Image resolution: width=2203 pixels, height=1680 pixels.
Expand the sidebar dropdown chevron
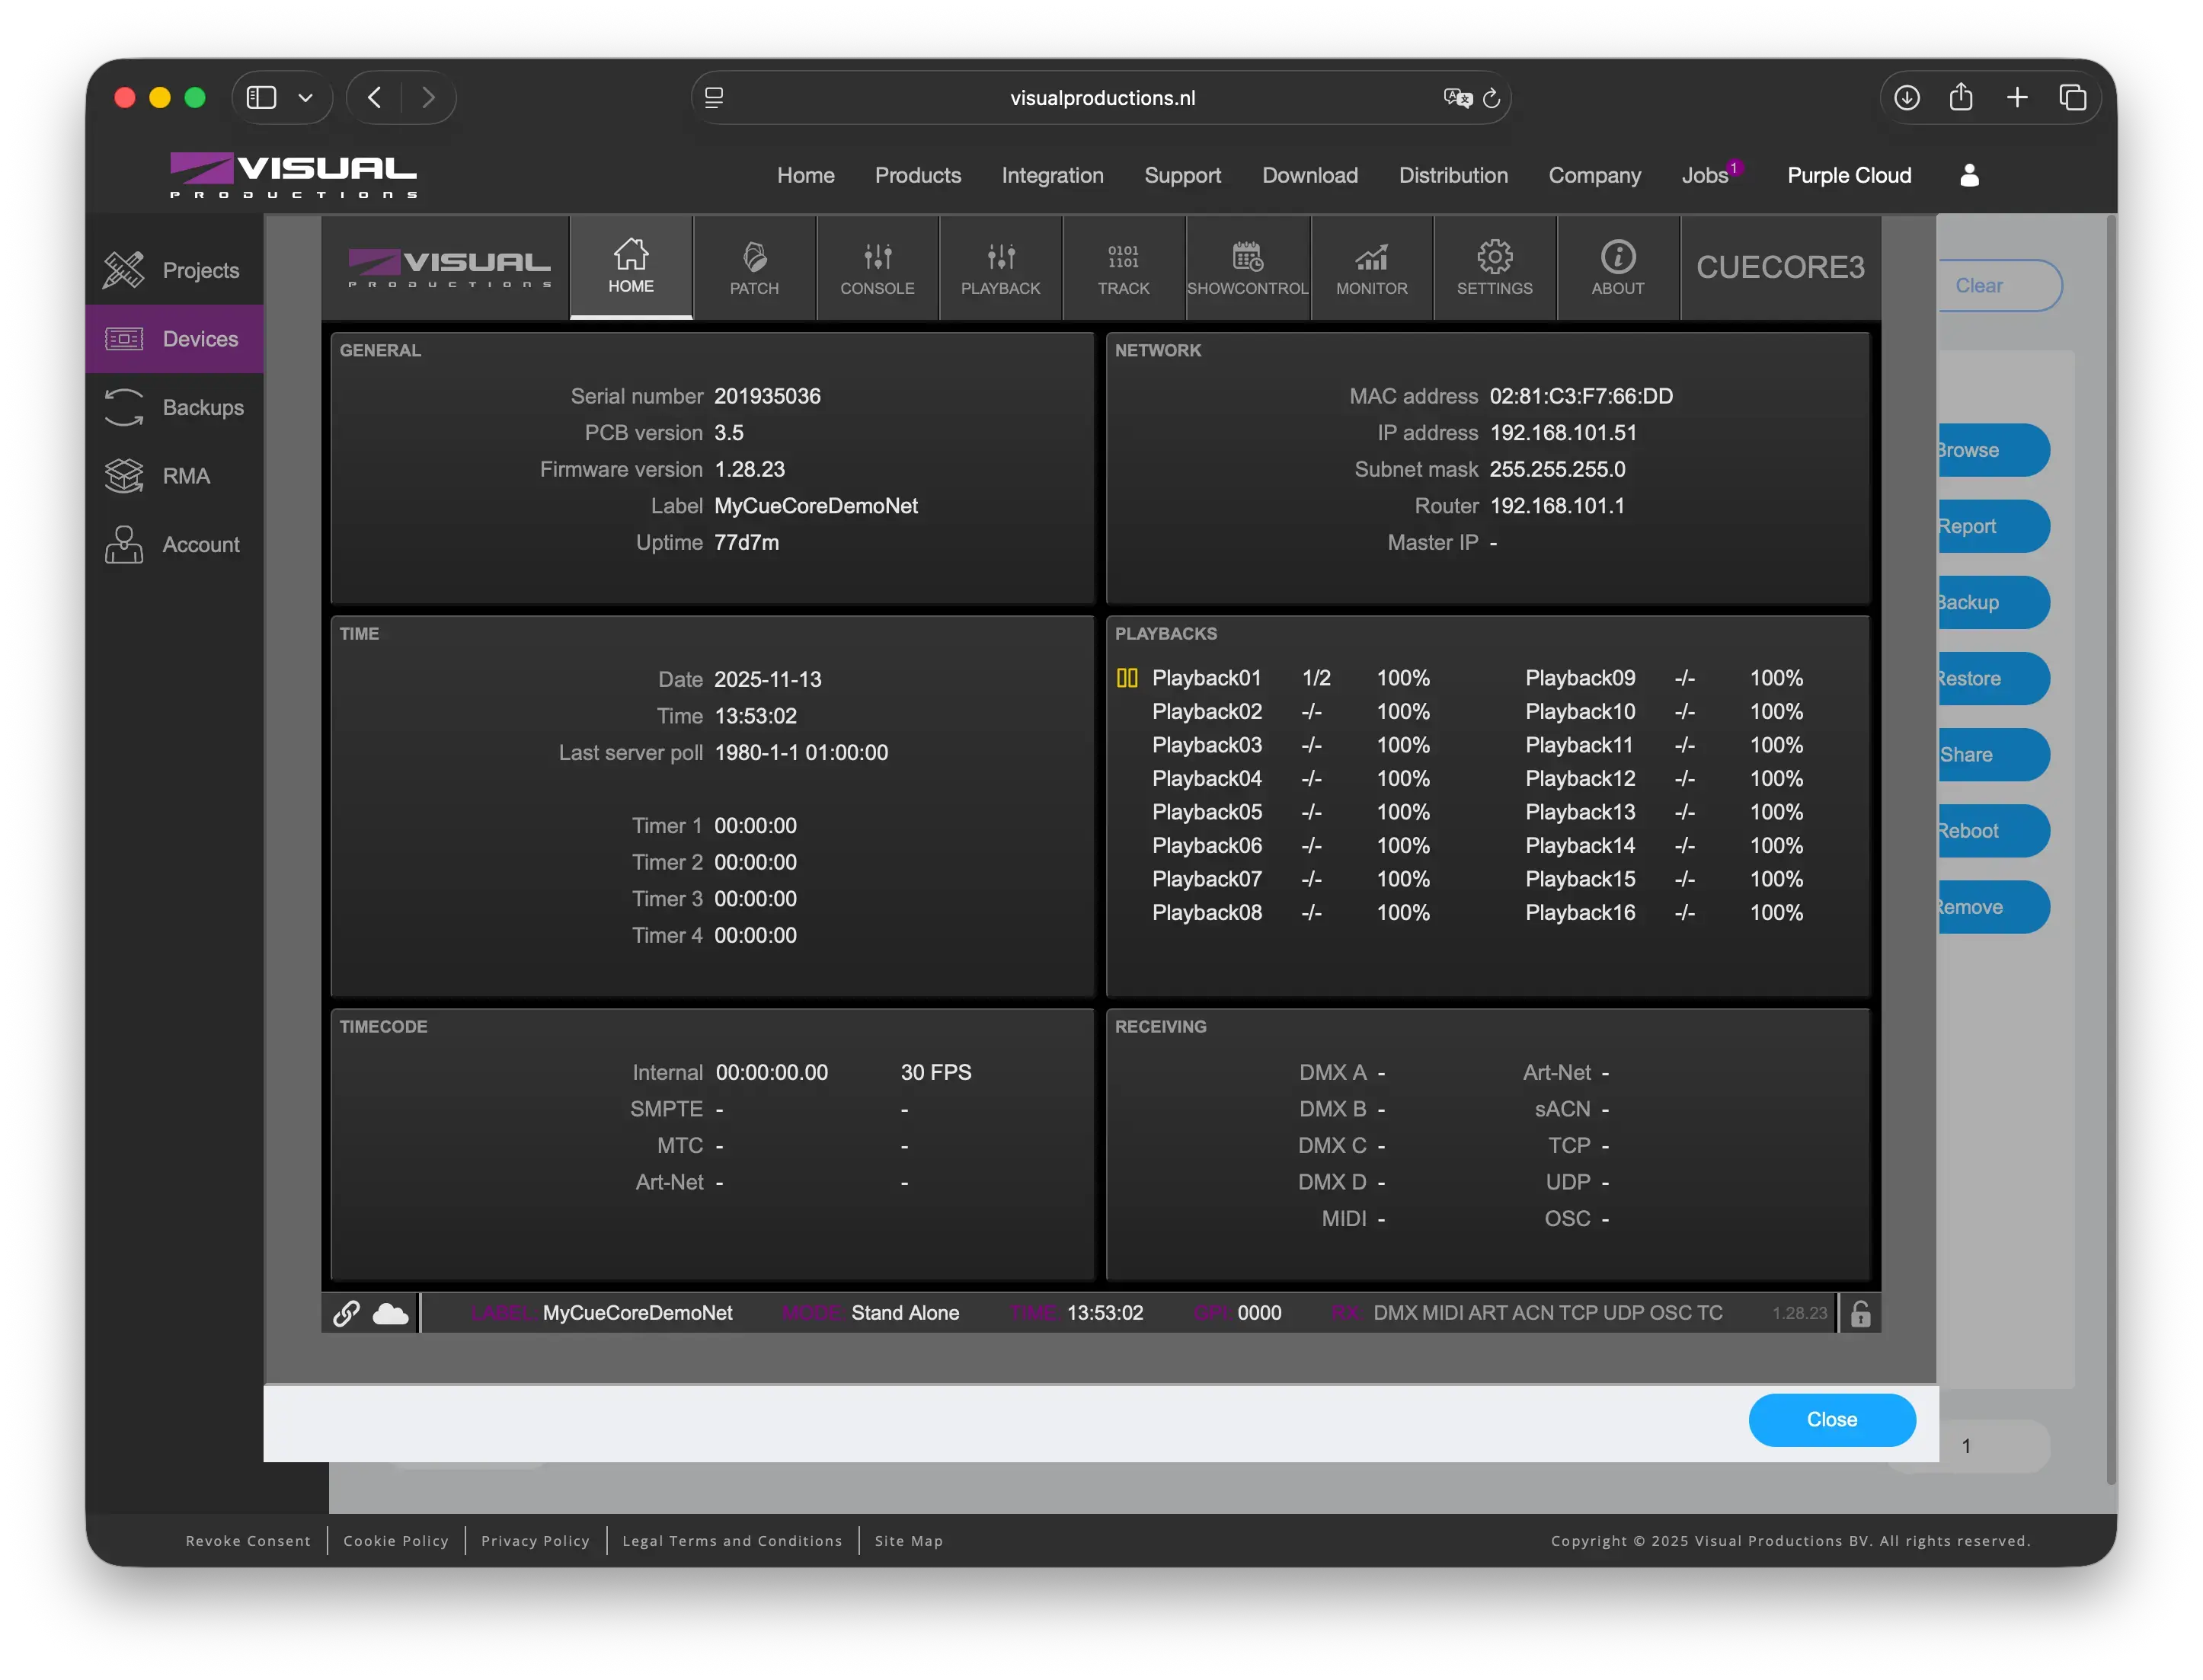(306, 97)
